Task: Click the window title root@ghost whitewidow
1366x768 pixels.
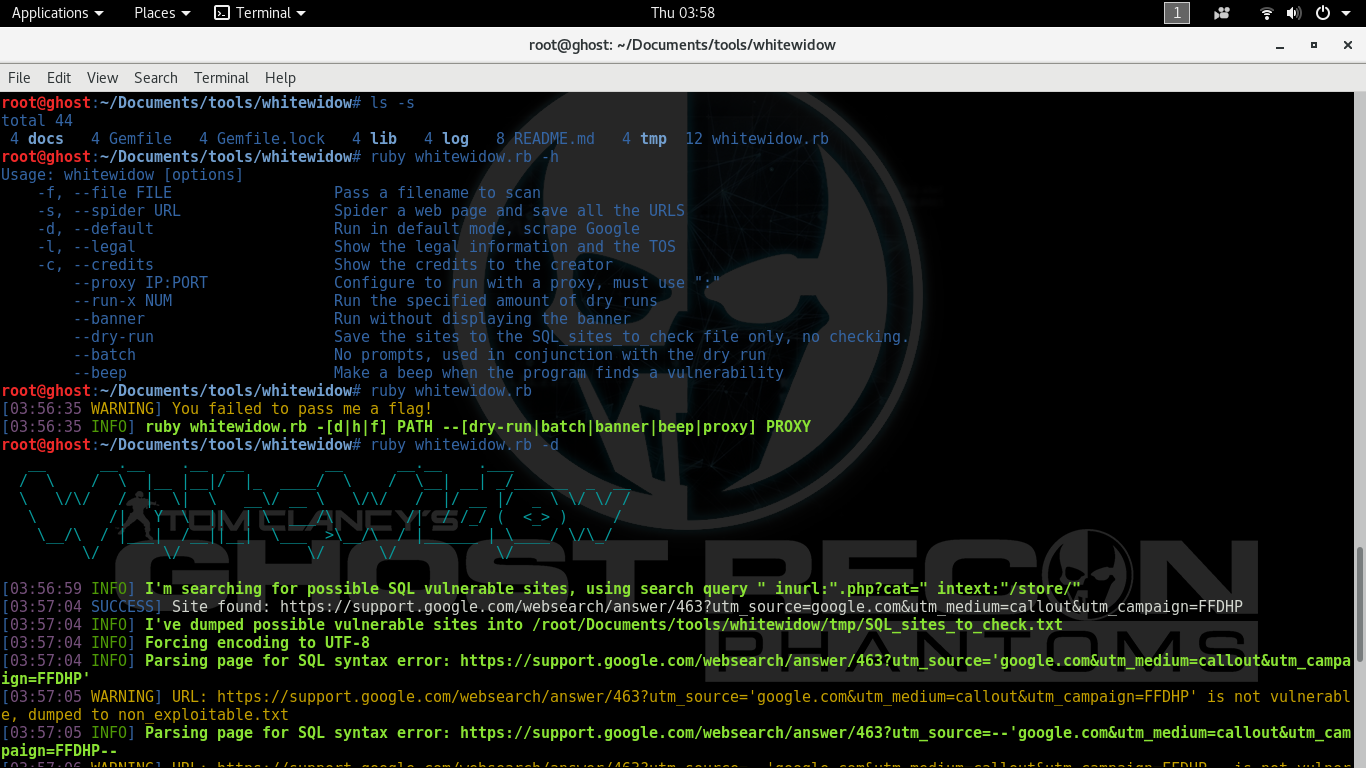Action: (682, 45)
